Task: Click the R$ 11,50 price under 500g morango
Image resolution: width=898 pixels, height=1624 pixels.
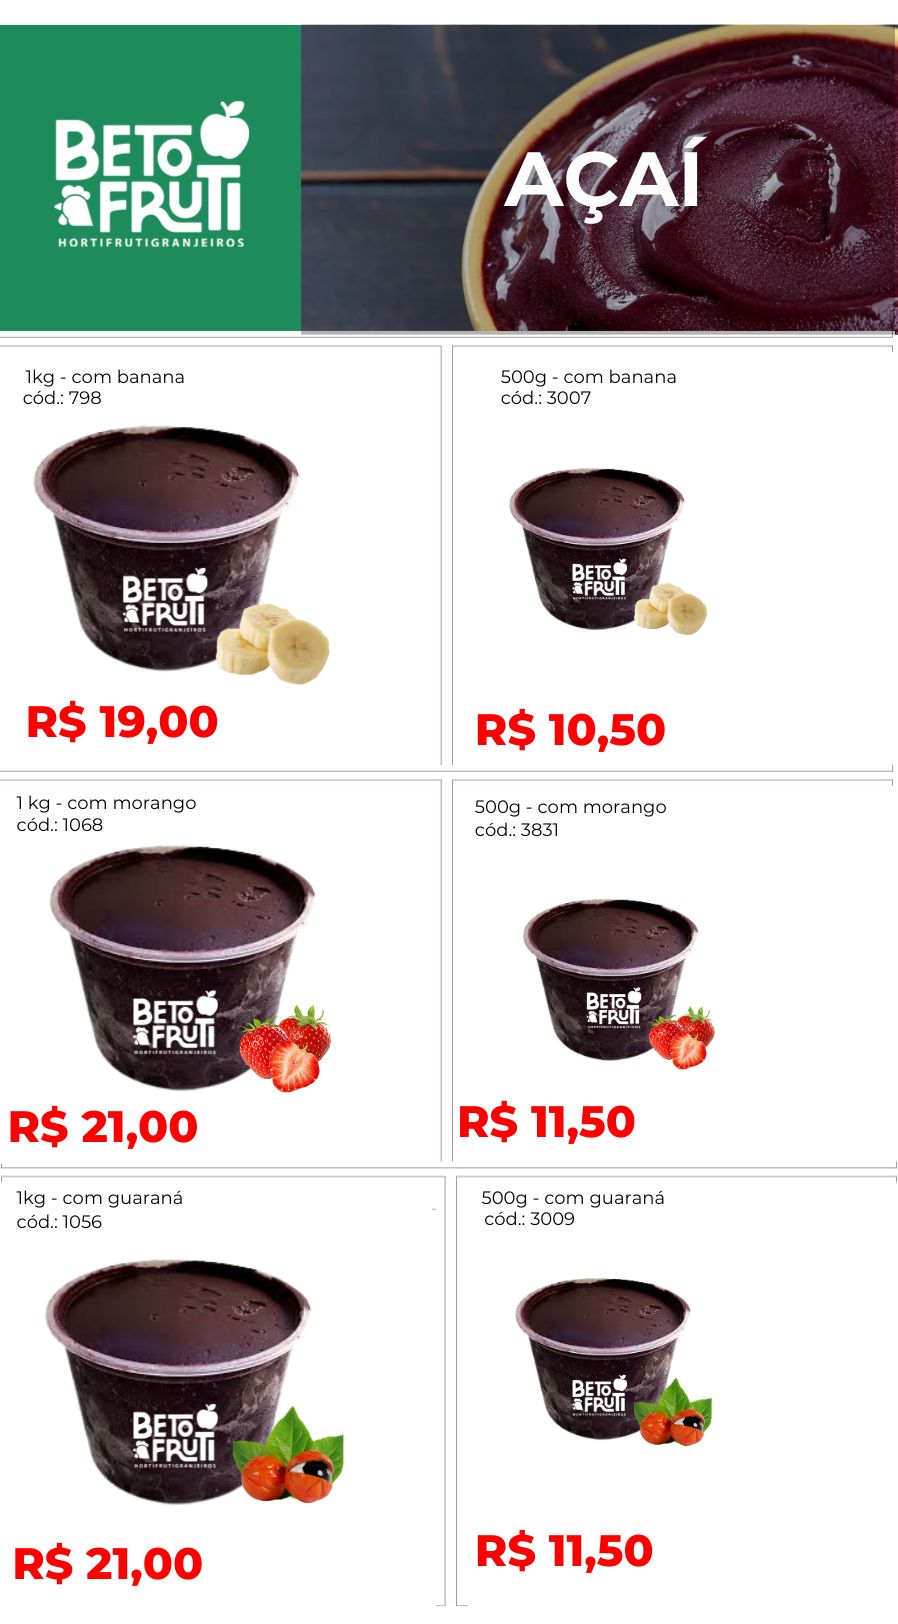Action: [546, 1121]
